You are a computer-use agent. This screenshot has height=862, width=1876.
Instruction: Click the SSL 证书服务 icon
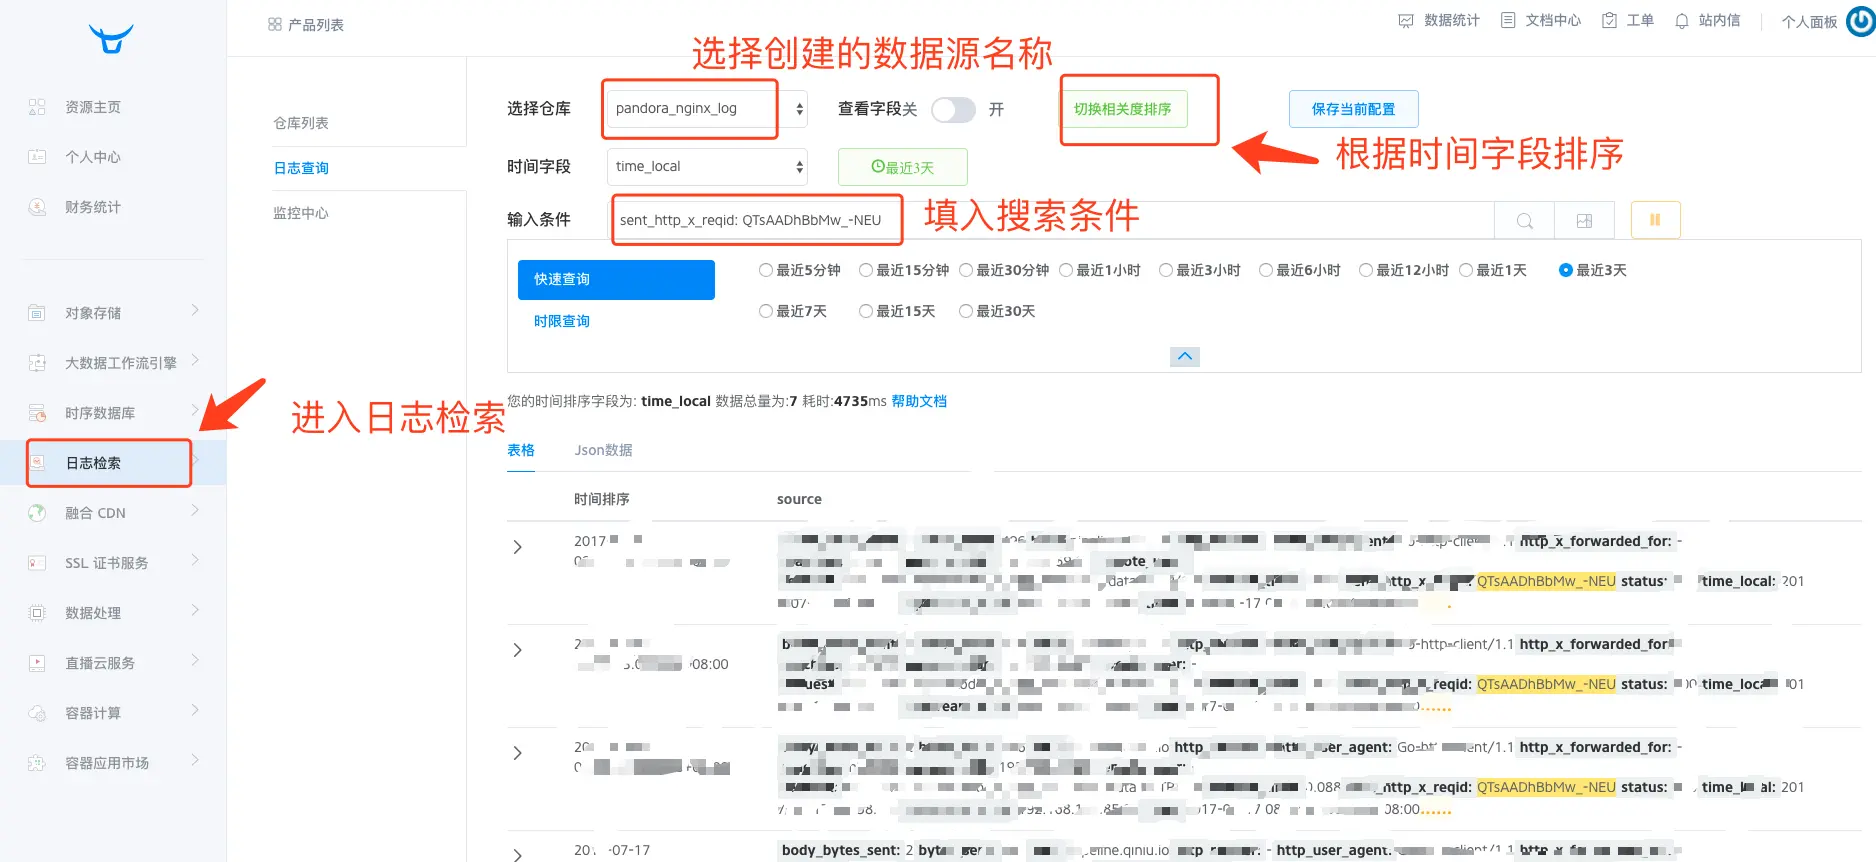point(37,563)
